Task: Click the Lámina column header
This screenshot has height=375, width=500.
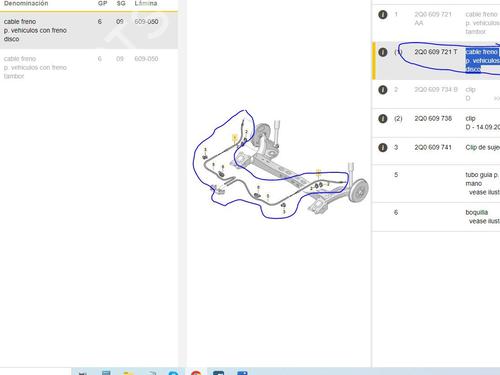Action: click(x=146, y=4)
